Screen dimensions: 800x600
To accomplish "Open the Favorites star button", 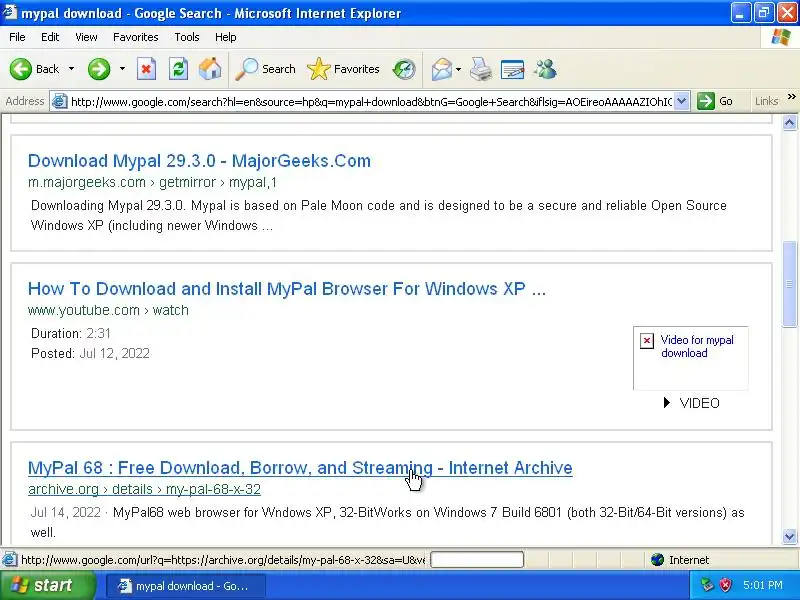I will click(x=343, y=69).
